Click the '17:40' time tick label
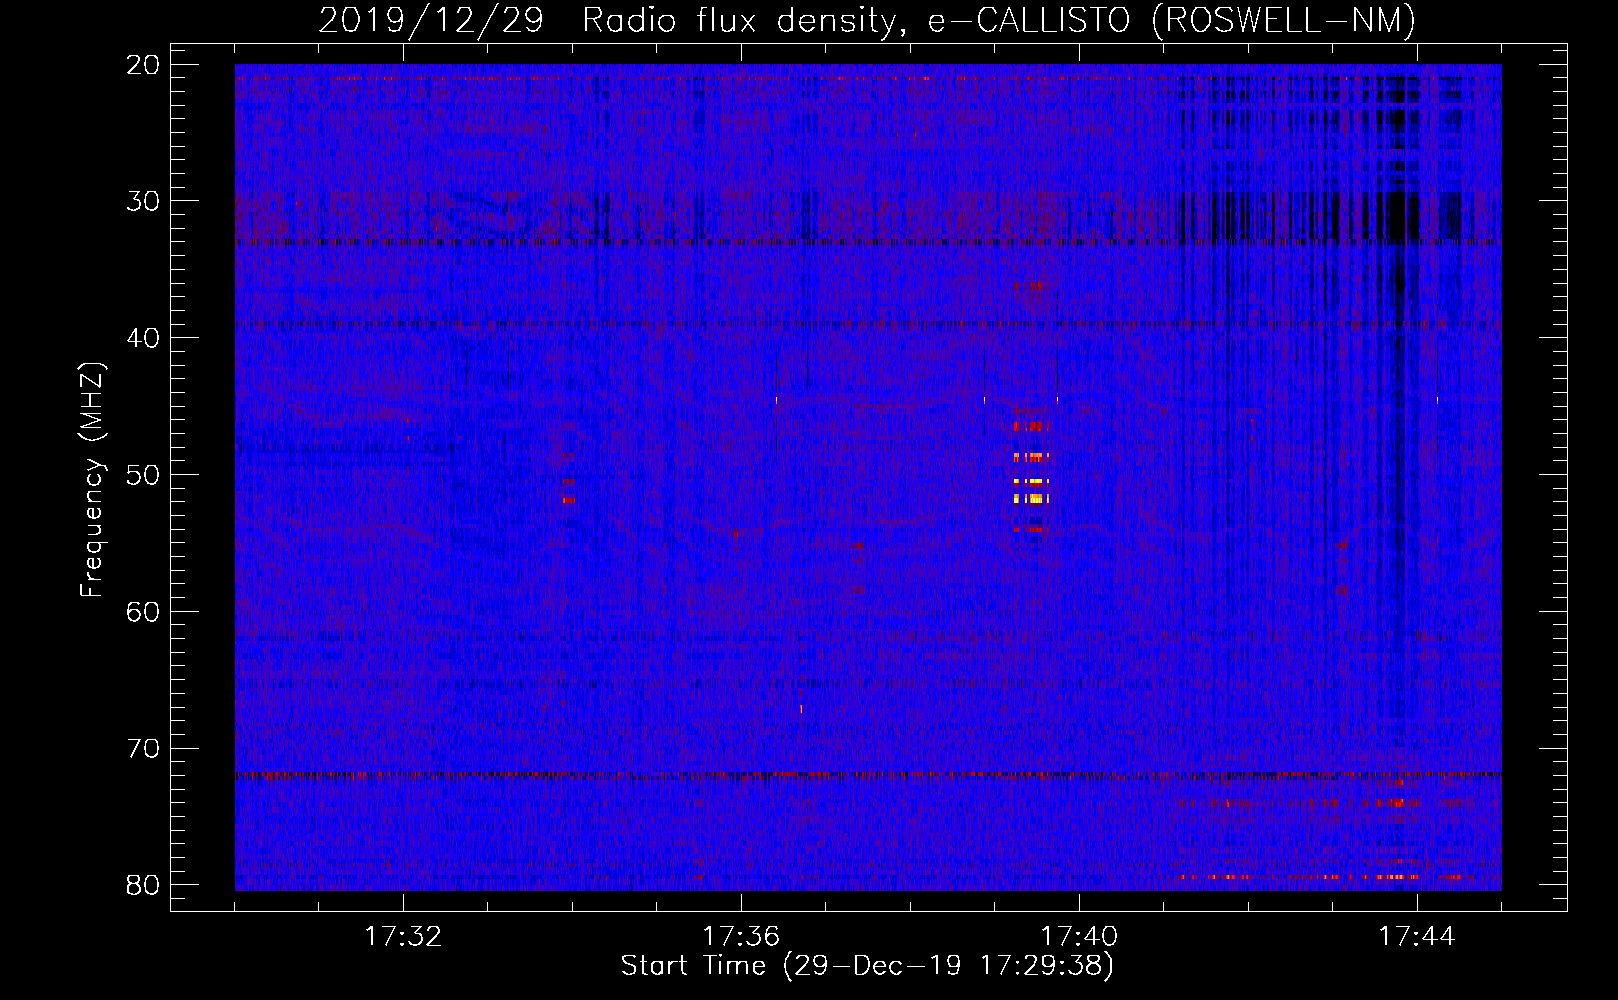Screen dimensions: 1618x1000 pyautogui.click(x=1079, y=937)
